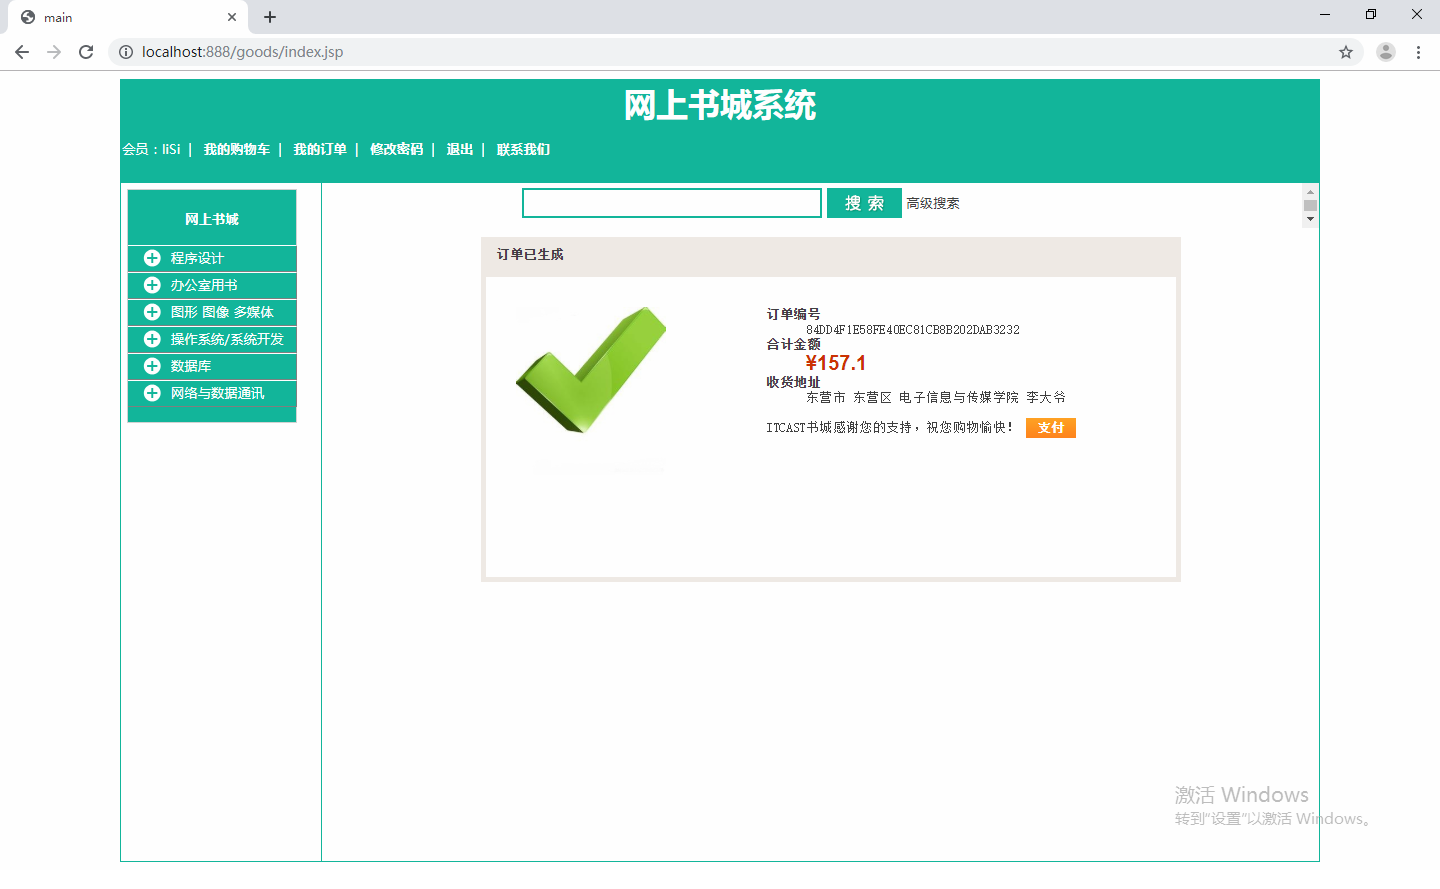Click the orange 支付 button

1051,428
